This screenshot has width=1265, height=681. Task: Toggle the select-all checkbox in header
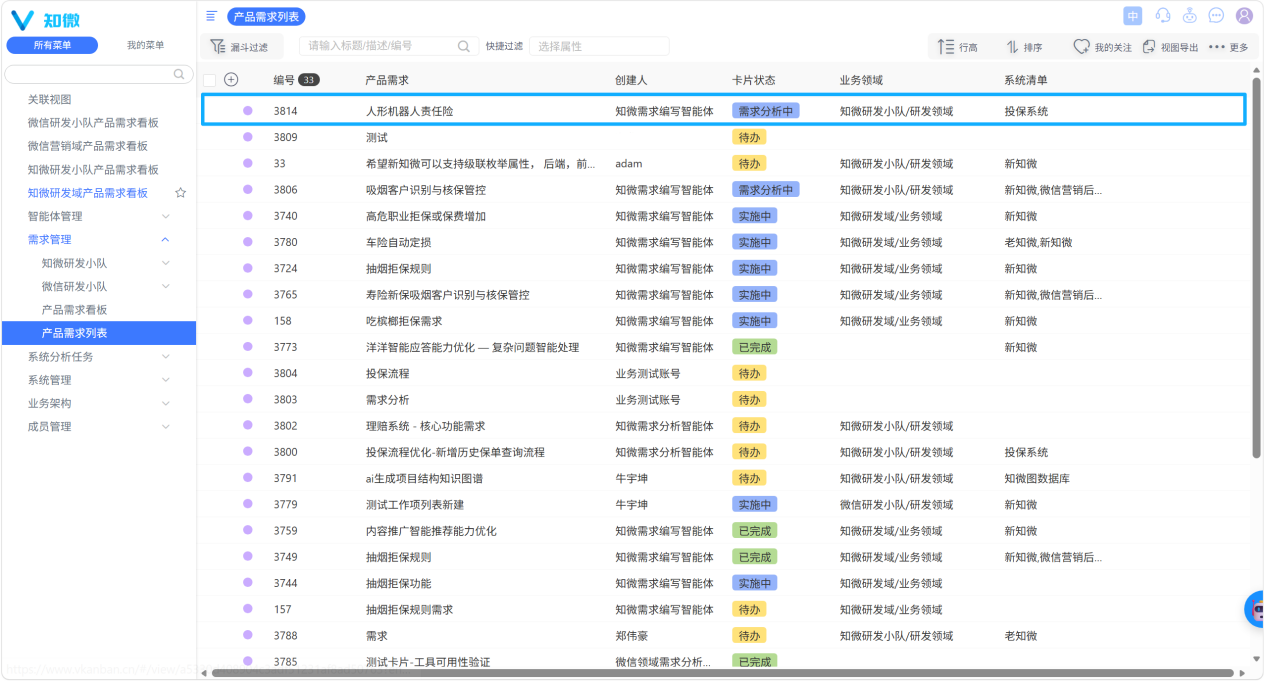[x=209, y=80]
